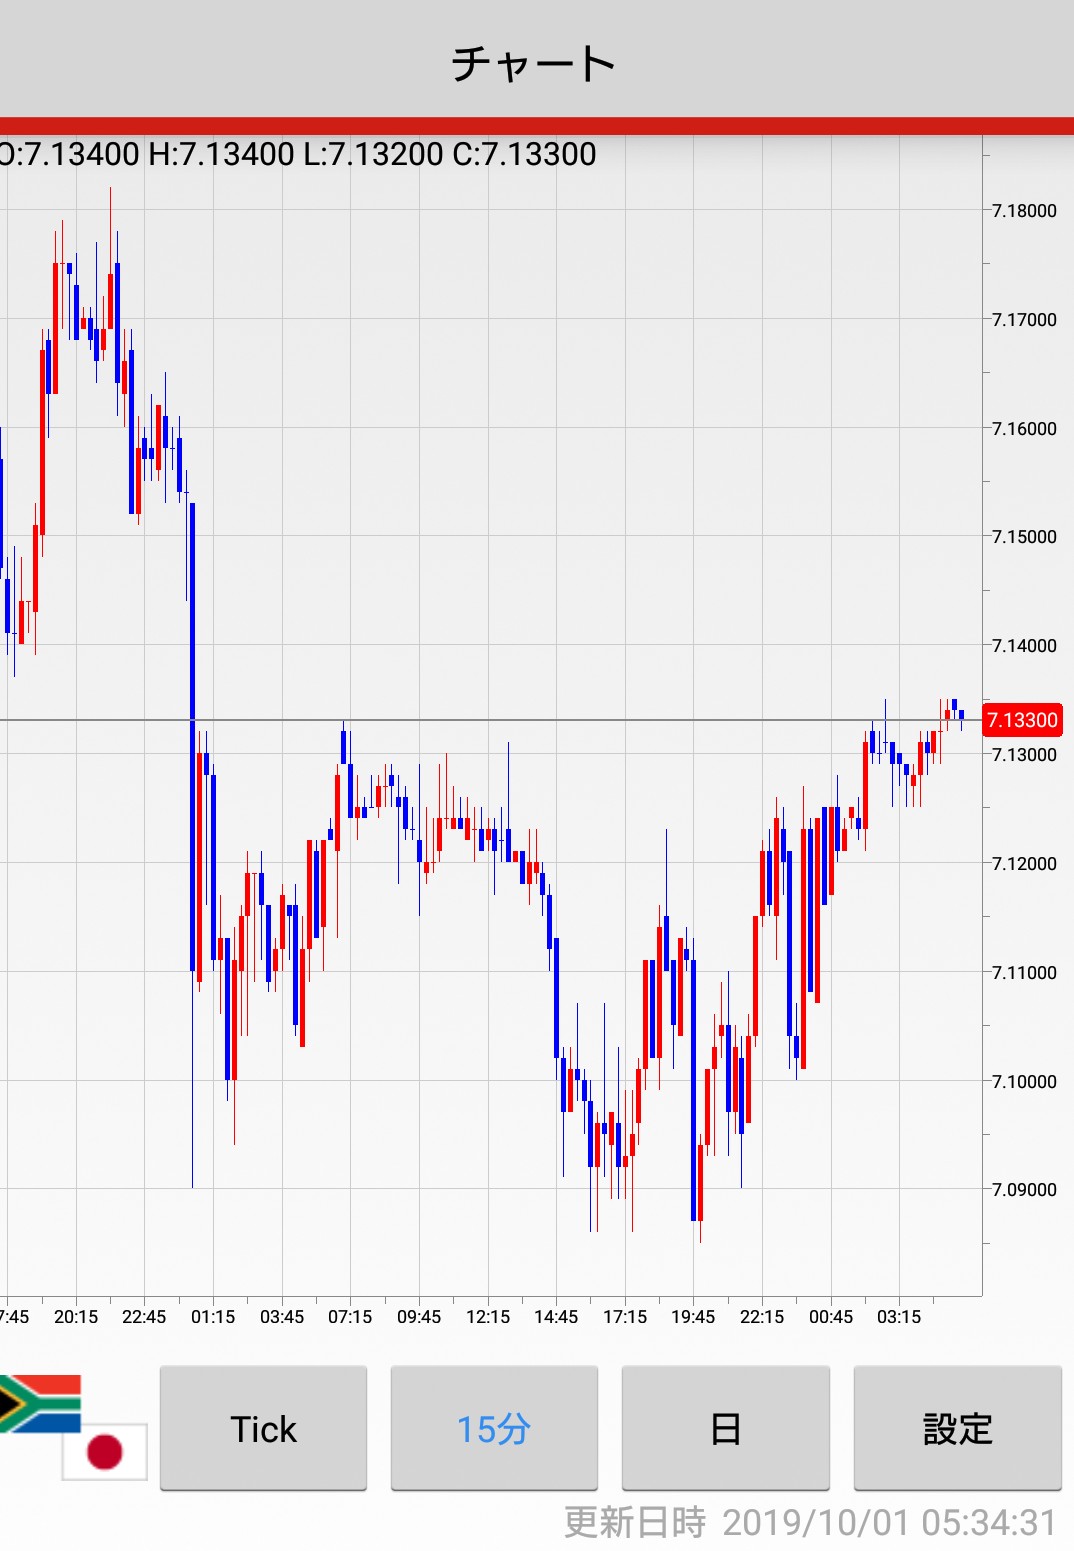The image size is (1074, 1551).
Task: Select the 15分 timeframe
Action: (x=493, y=1428)
